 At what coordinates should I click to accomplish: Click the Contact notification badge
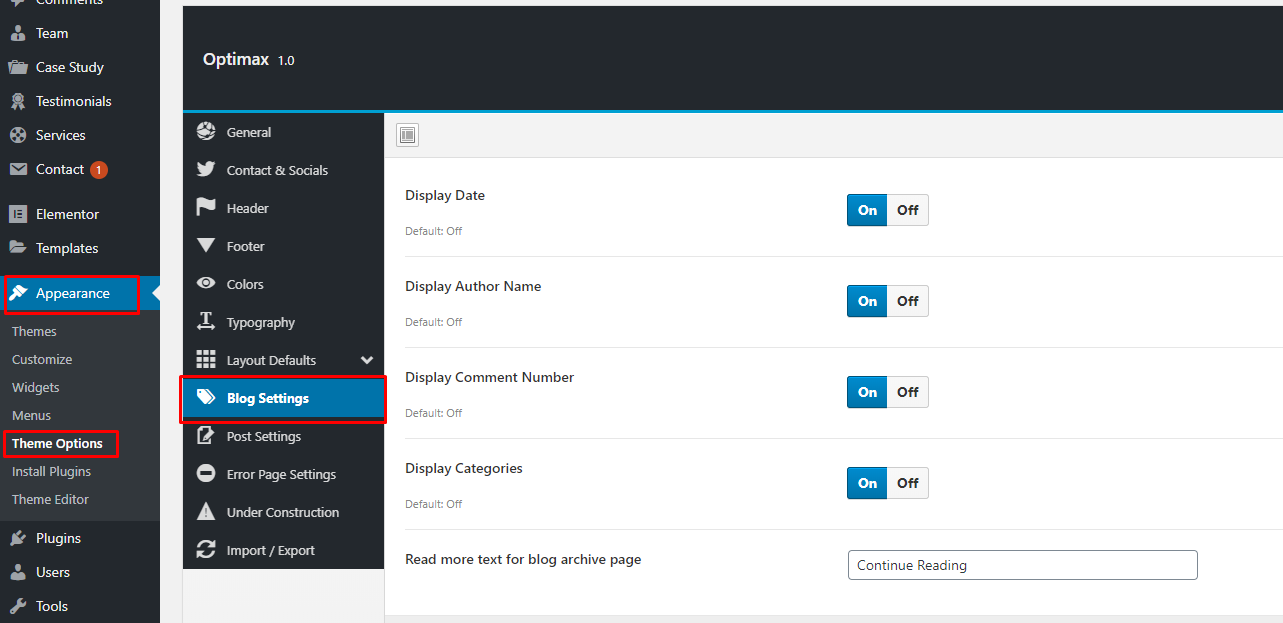point(99,170)
